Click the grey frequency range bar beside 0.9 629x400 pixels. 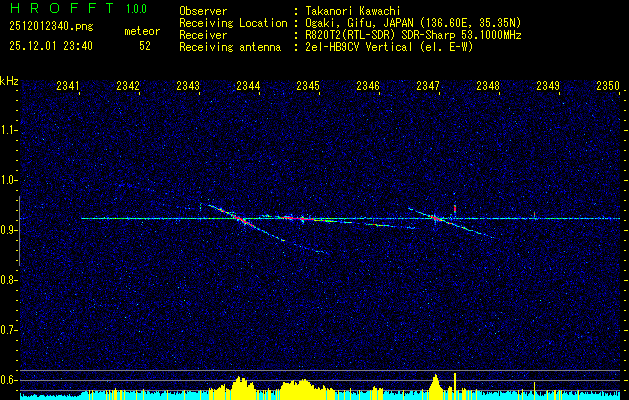(20, 231)
